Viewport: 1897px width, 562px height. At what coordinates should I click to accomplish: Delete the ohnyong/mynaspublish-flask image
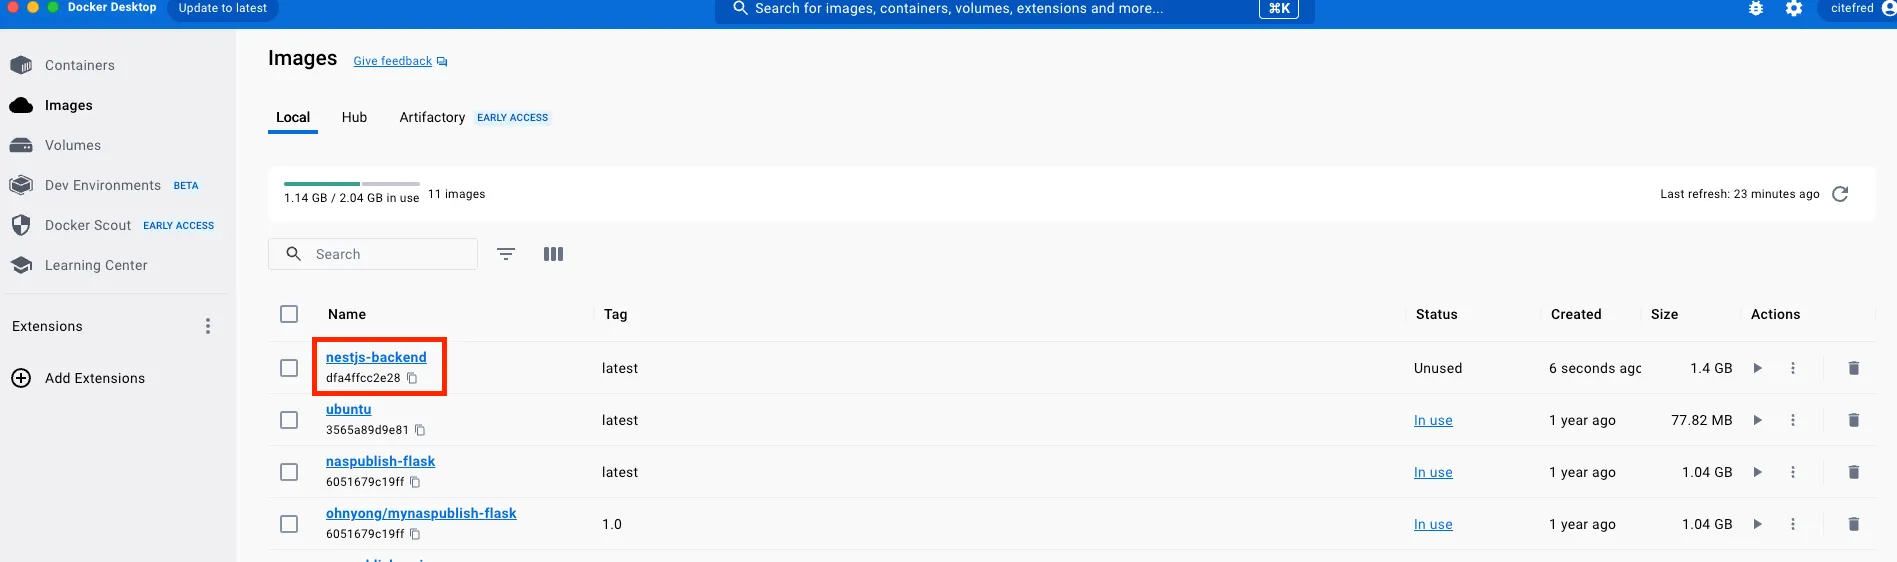coord(1854,524)
